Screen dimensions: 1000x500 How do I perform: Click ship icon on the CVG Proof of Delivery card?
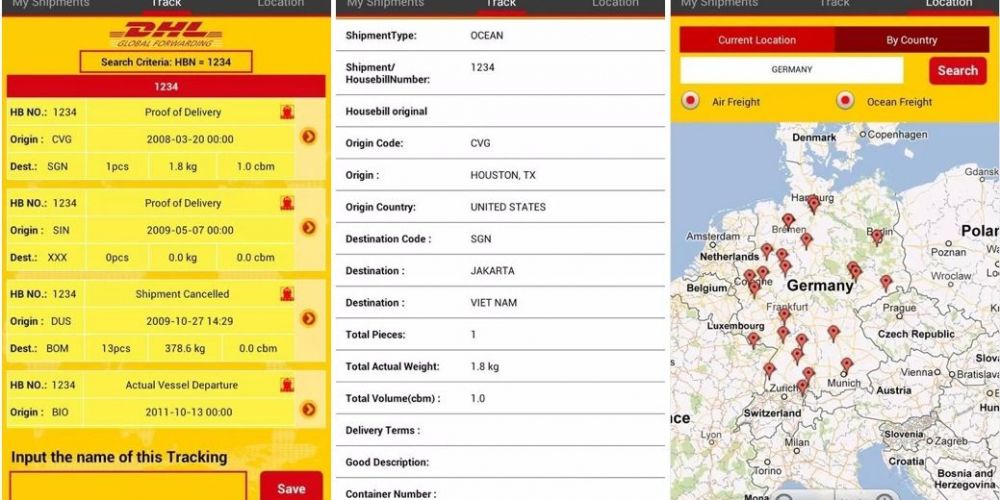coord(287,112)
